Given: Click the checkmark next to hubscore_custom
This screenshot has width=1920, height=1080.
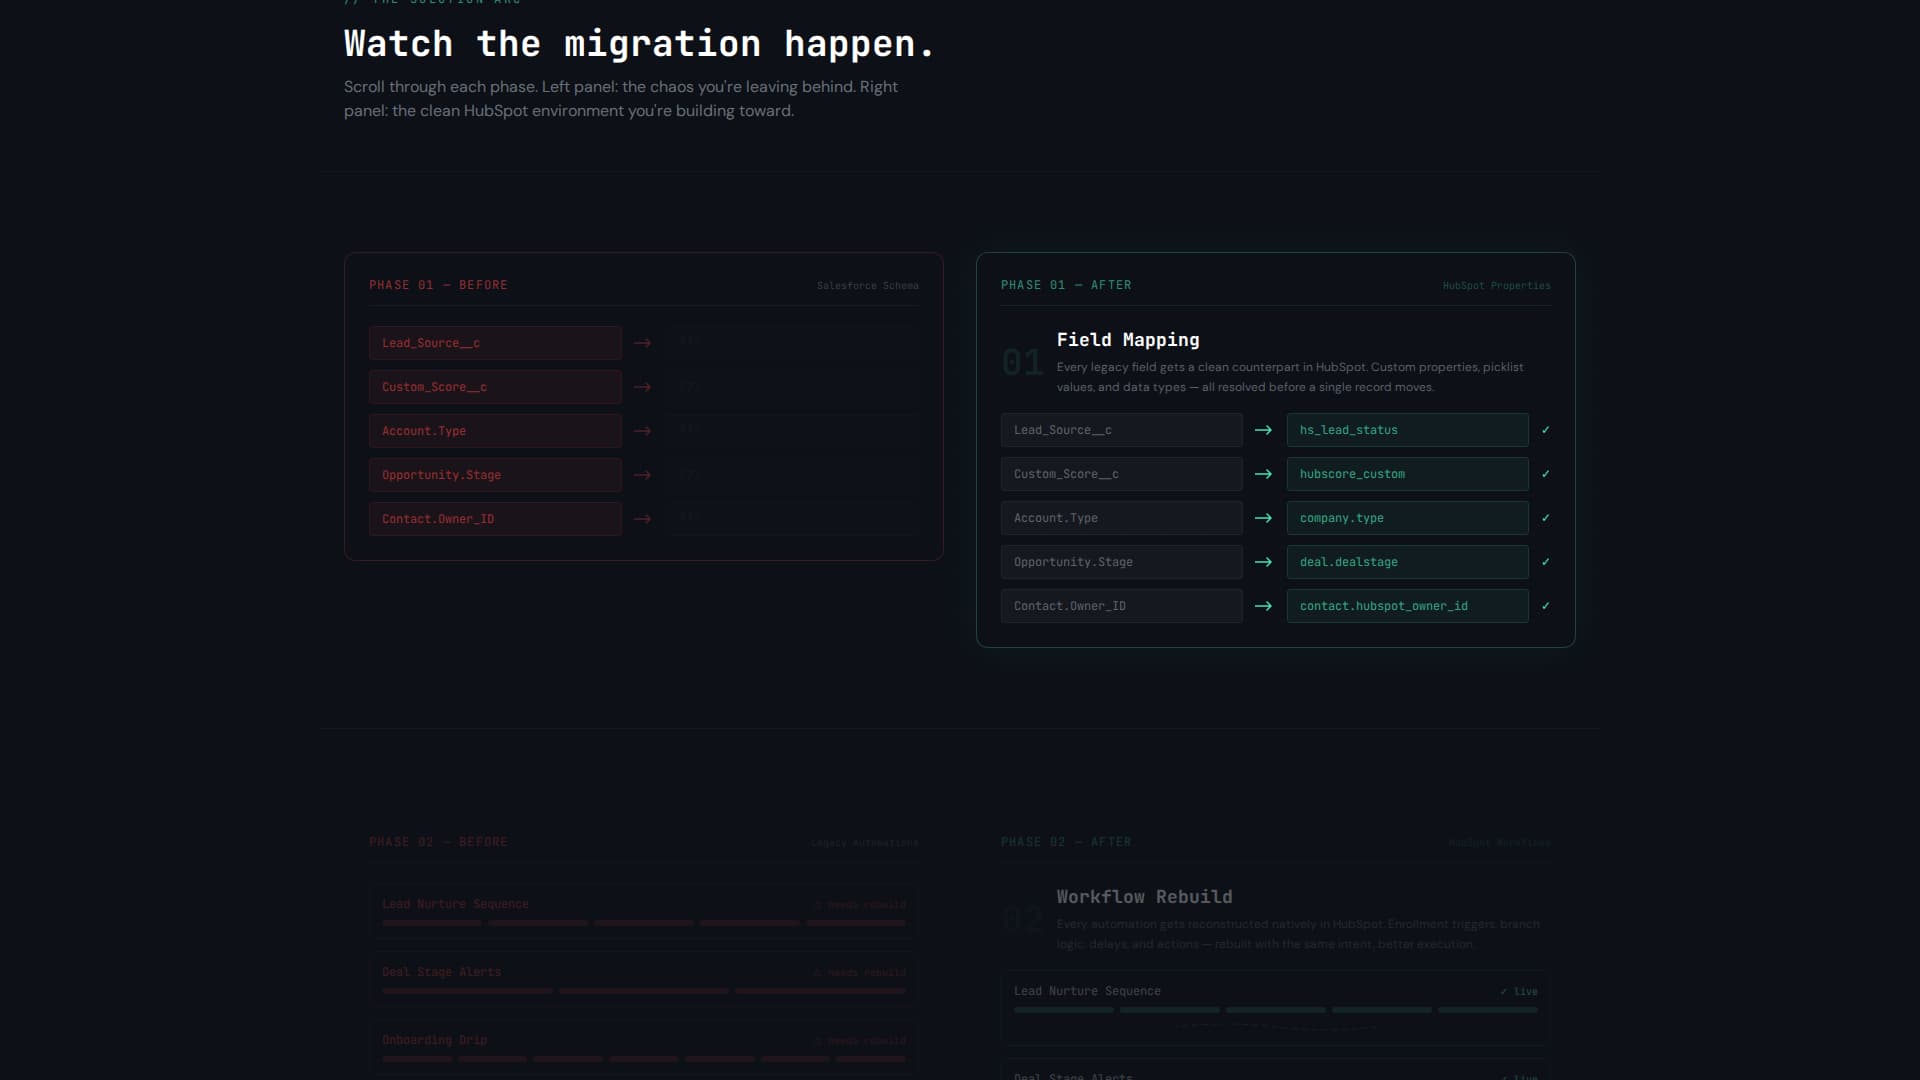Looking at the screenshot, I should click(x=1545, y=474).
